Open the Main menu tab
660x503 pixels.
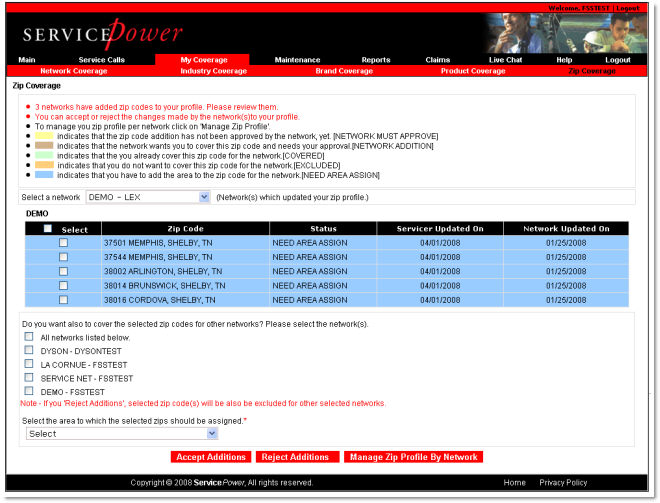tap(27, 60)
